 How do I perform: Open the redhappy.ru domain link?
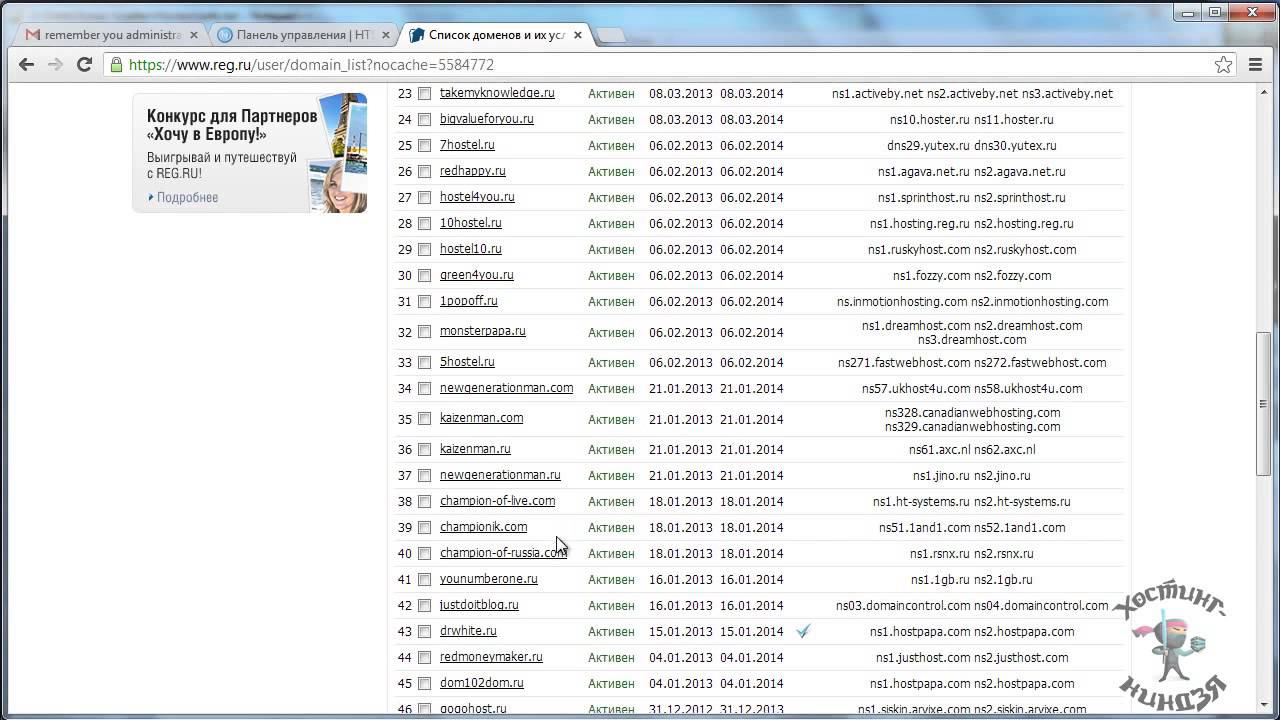tap(473, 171)
